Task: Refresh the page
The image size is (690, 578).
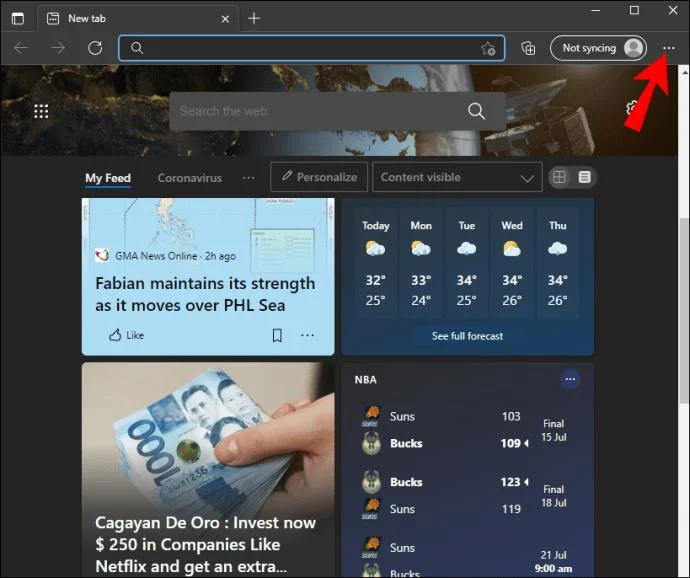Action: [x=95, y=48]
